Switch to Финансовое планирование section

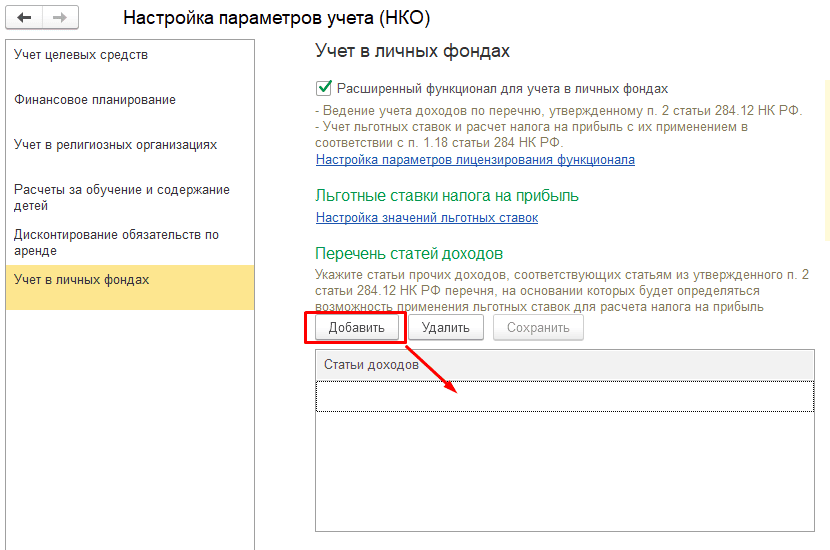click(95, 100)
